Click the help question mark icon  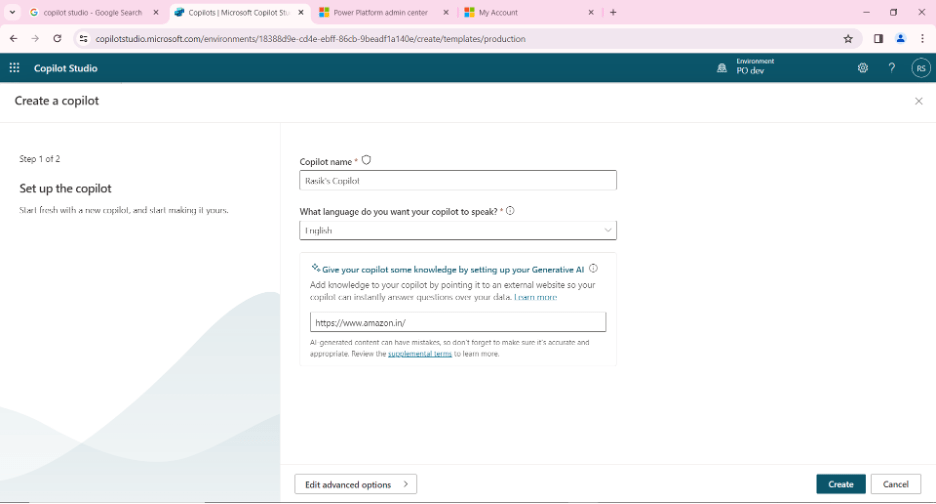[892, 68]
